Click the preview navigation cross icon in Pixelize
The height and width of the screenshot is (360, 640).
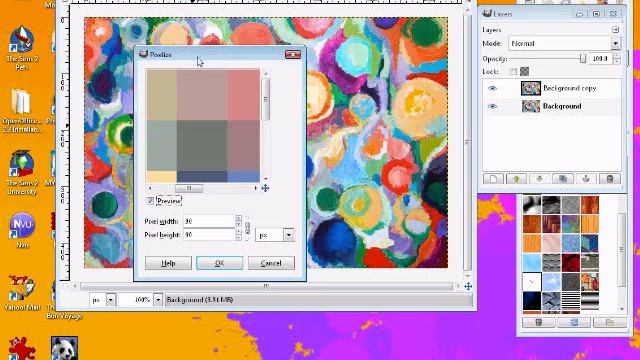point(265,188)
